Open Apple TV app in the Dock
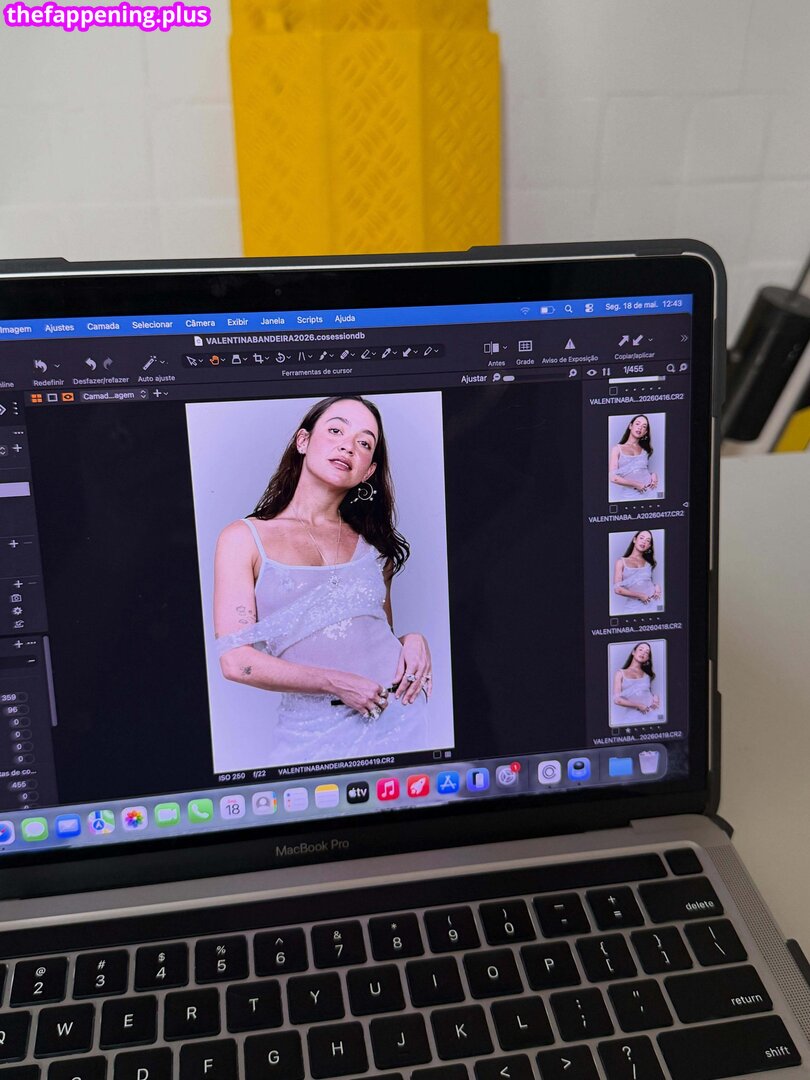 357,792
